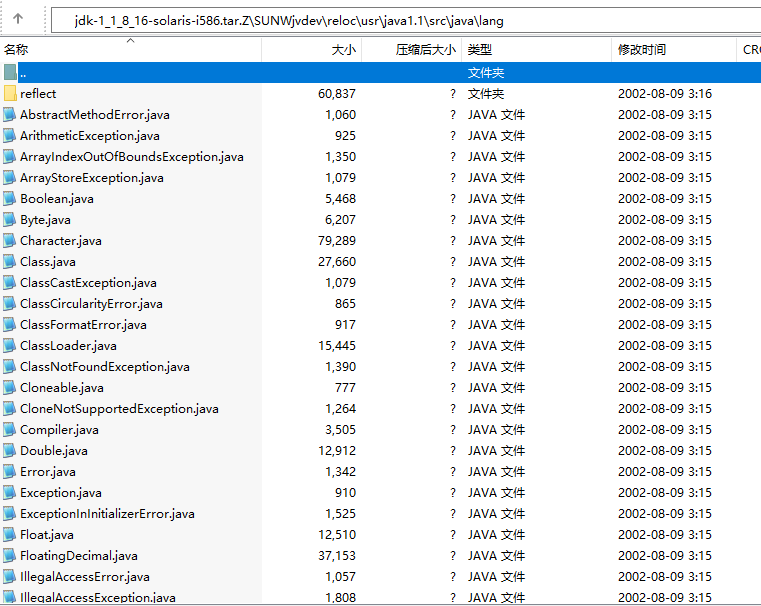Click the ClassLoader.java file icon

[10, 346]
